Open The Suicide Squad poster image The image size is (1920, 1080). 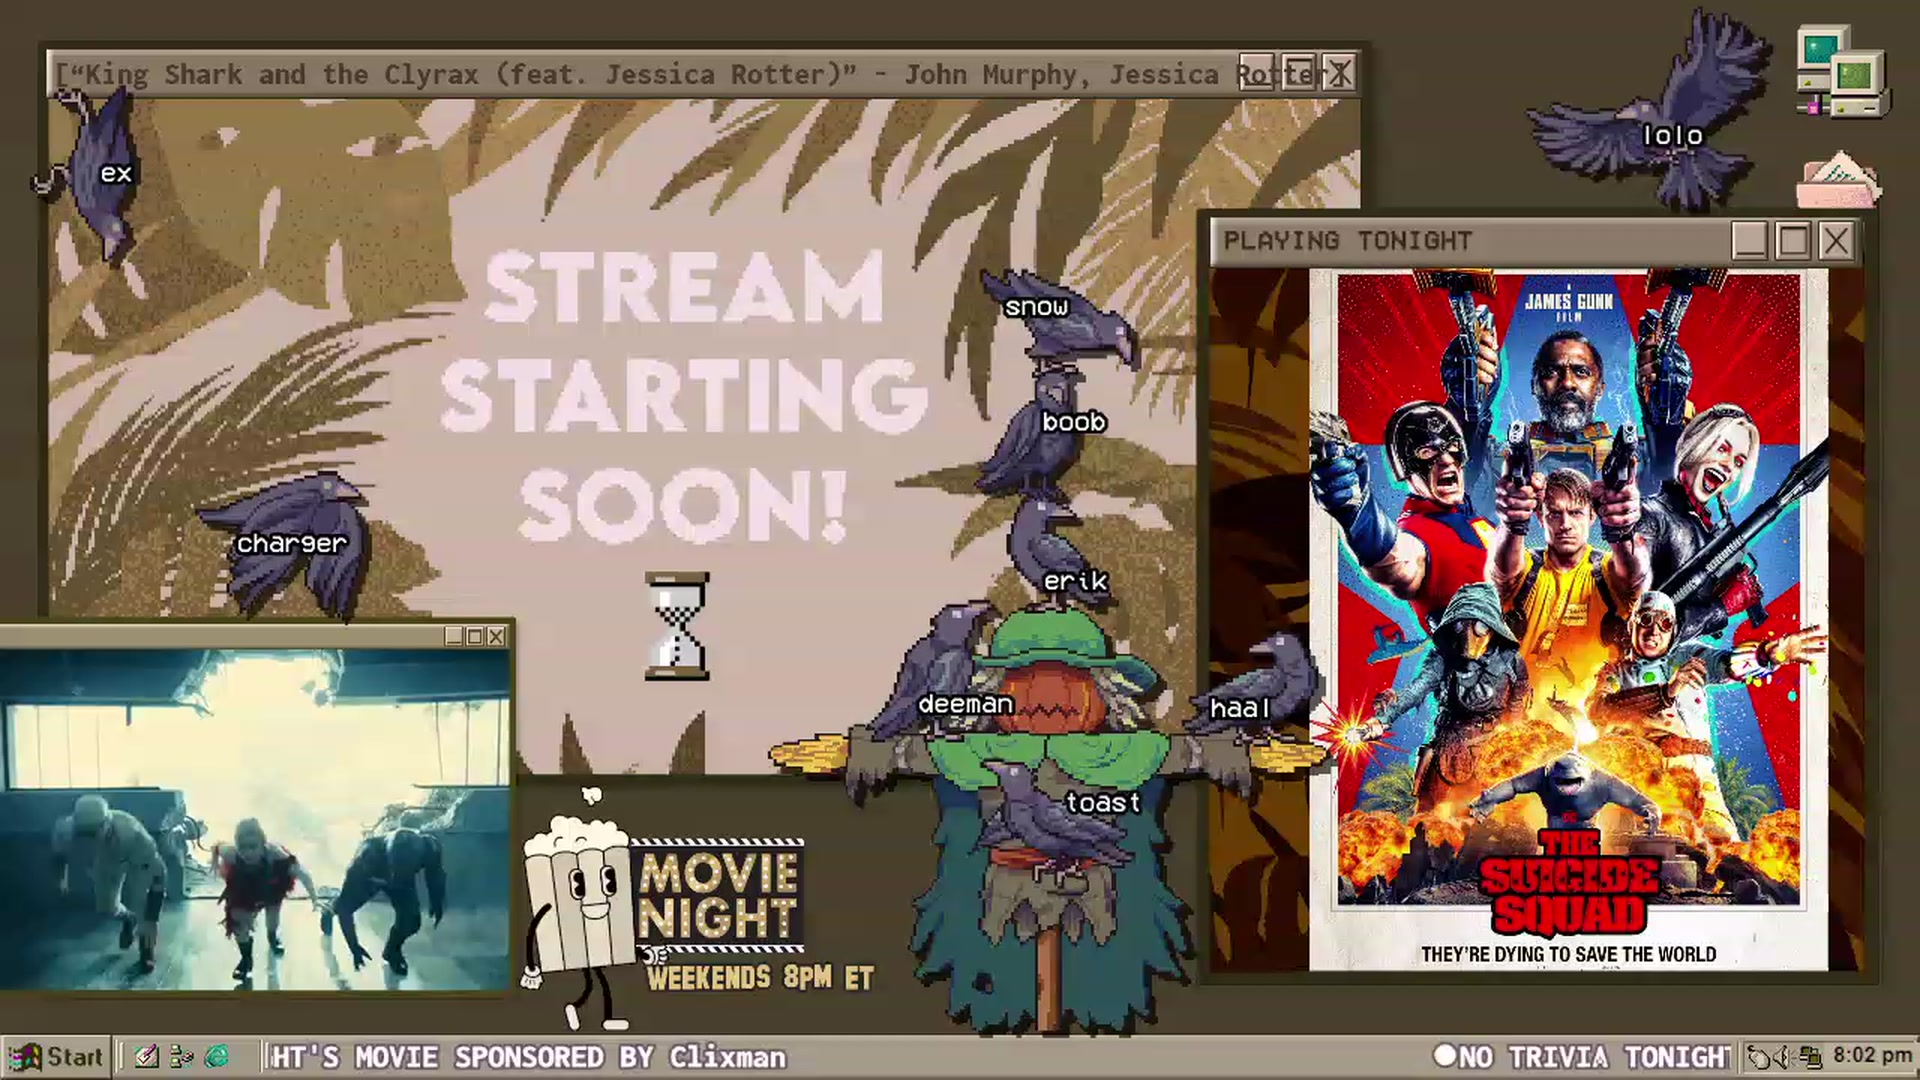tap(1568, 620)
